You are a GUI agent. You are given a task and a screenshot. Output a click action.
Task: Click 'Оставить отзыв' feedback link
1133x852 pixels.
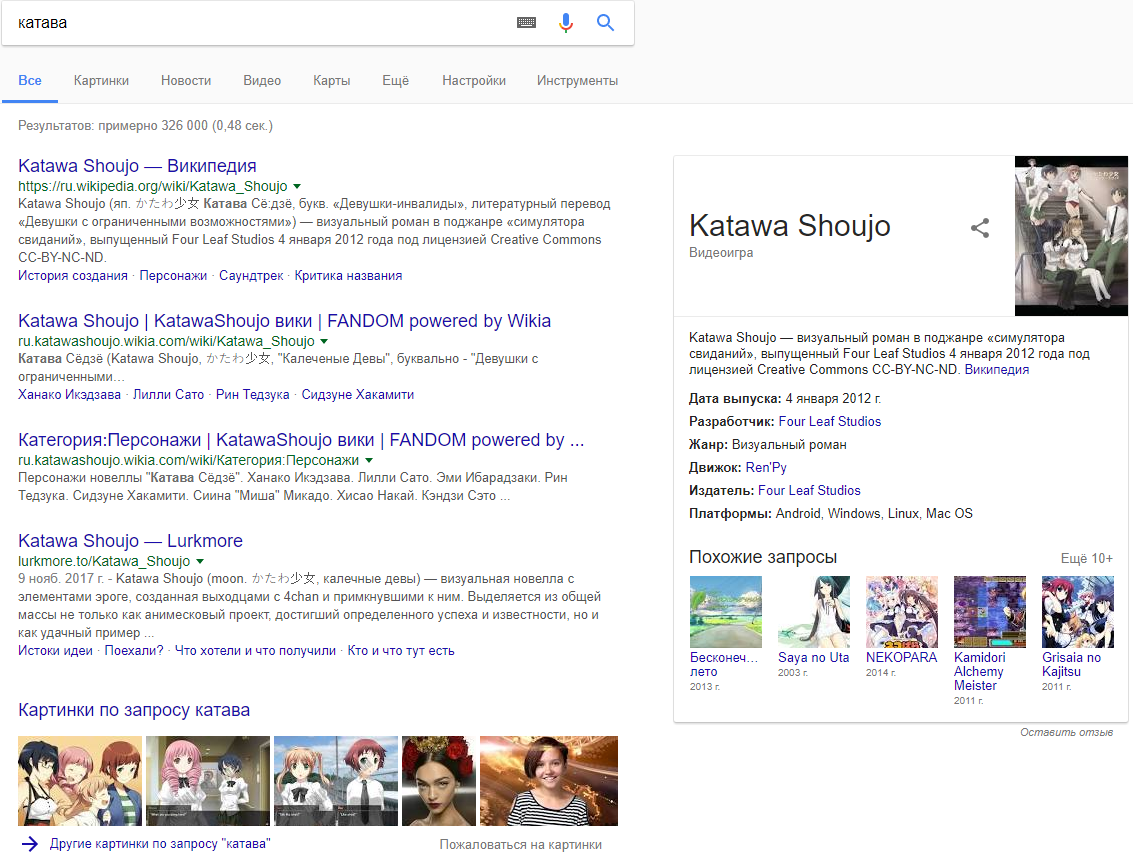point(1066,732)
